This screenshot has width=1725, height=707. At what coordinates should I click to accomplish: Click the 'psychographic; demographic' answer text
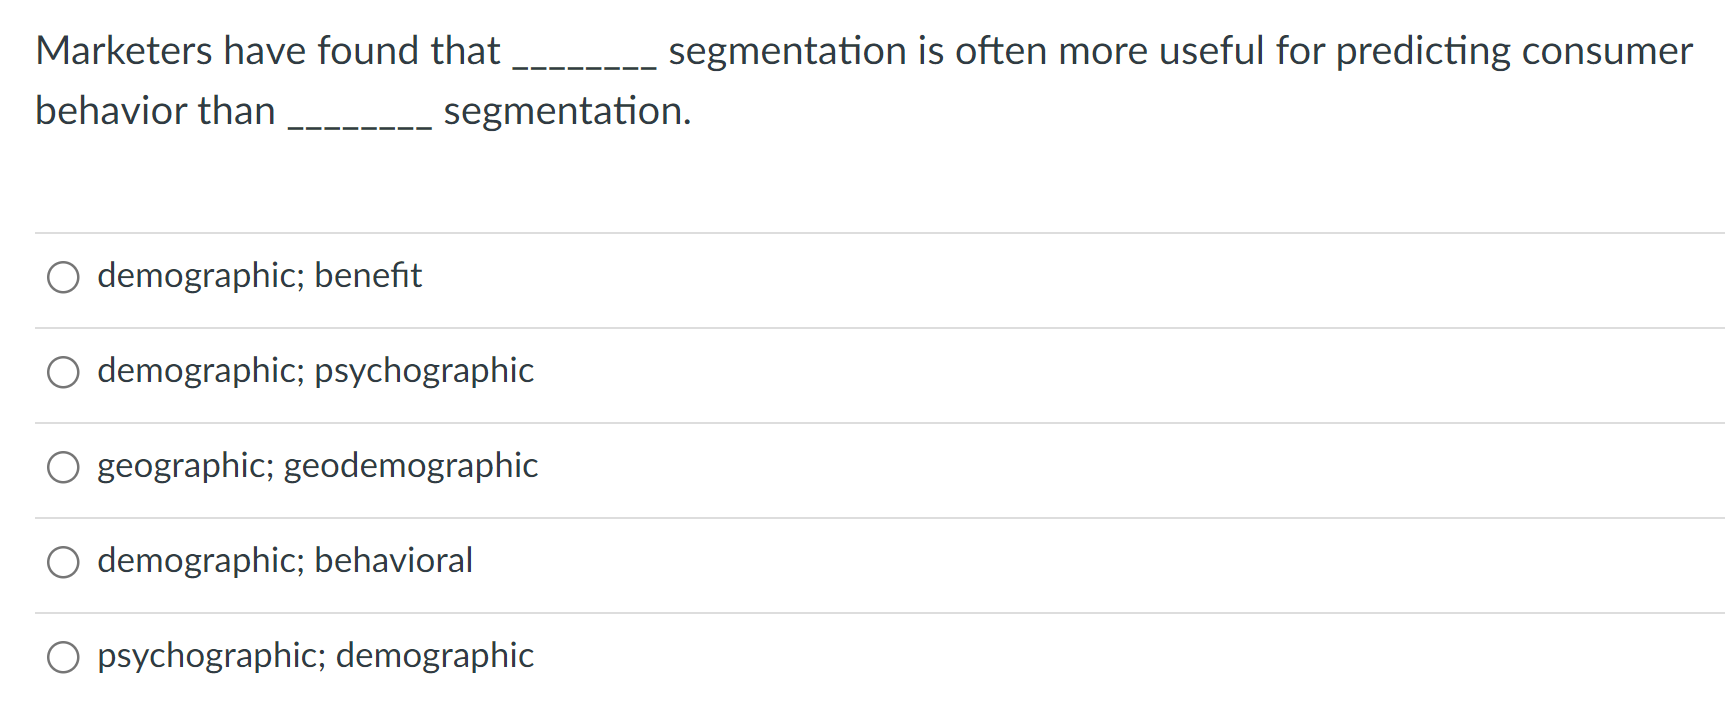pos(314,656)
